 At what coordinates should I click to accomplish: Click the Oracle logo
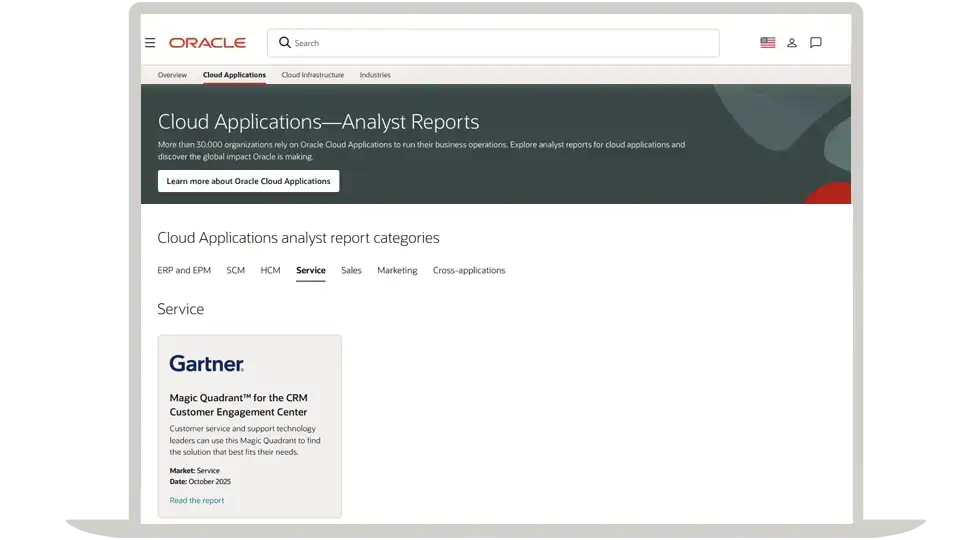click(x=208, y=43)
